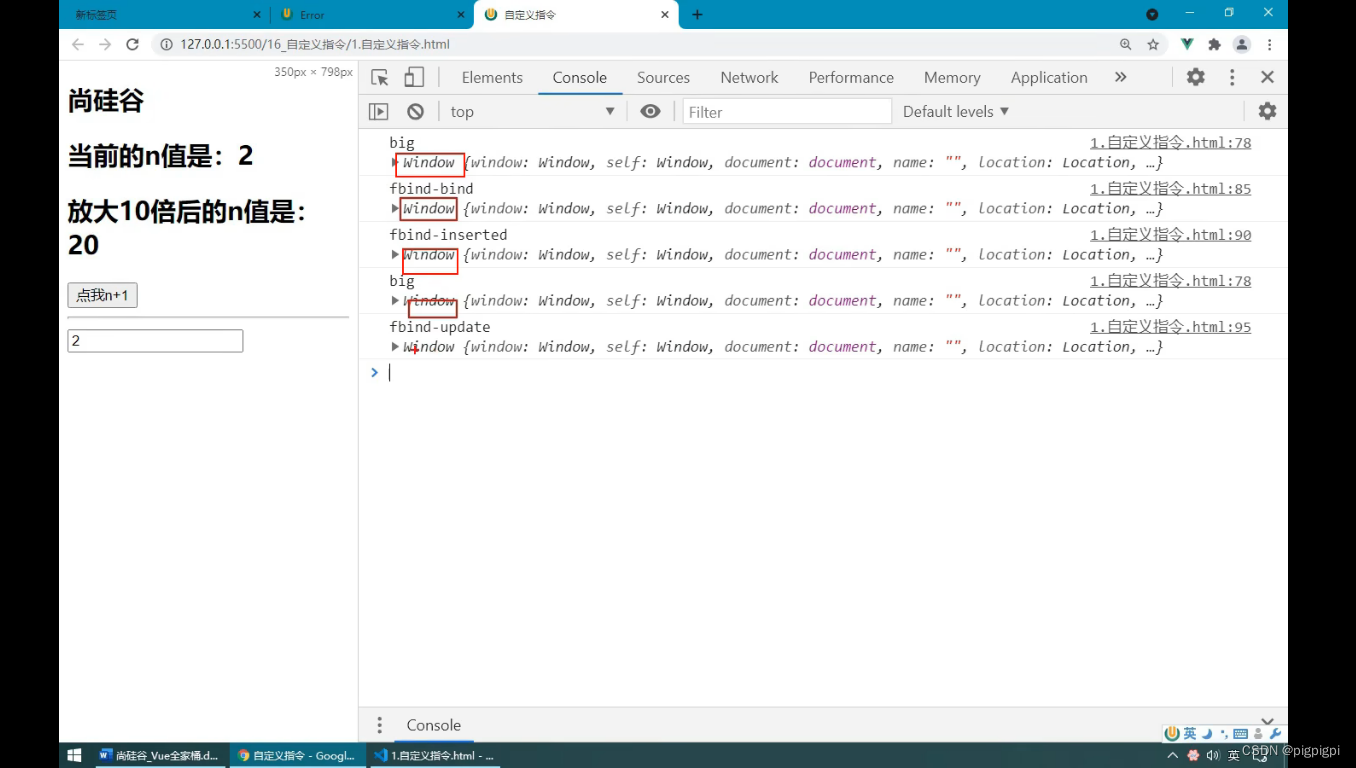
Task: Expand the Window object under first big log
Action: click(x=395, y=162)
